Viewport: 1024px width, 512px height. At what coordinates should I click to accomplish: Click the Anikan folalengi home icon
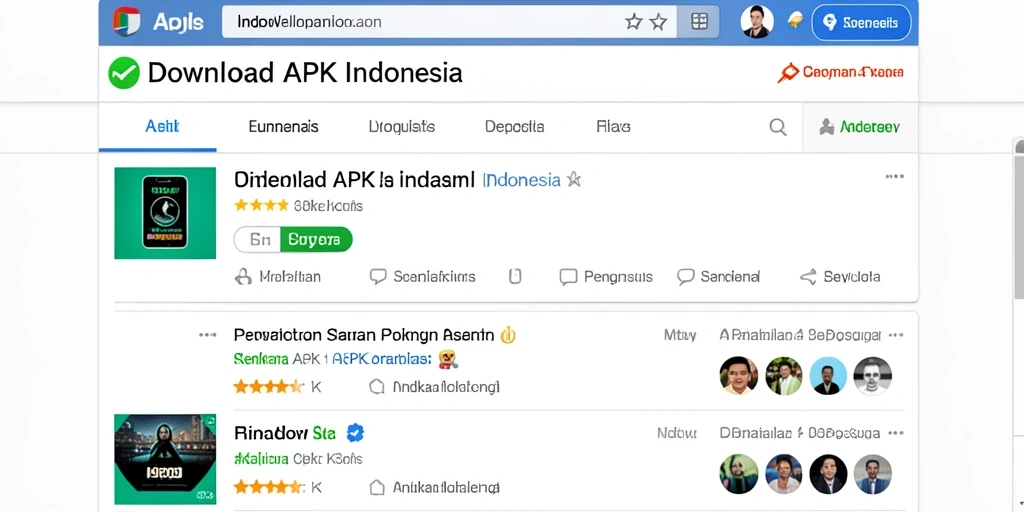pyautogui.click(x=377, y=487)
